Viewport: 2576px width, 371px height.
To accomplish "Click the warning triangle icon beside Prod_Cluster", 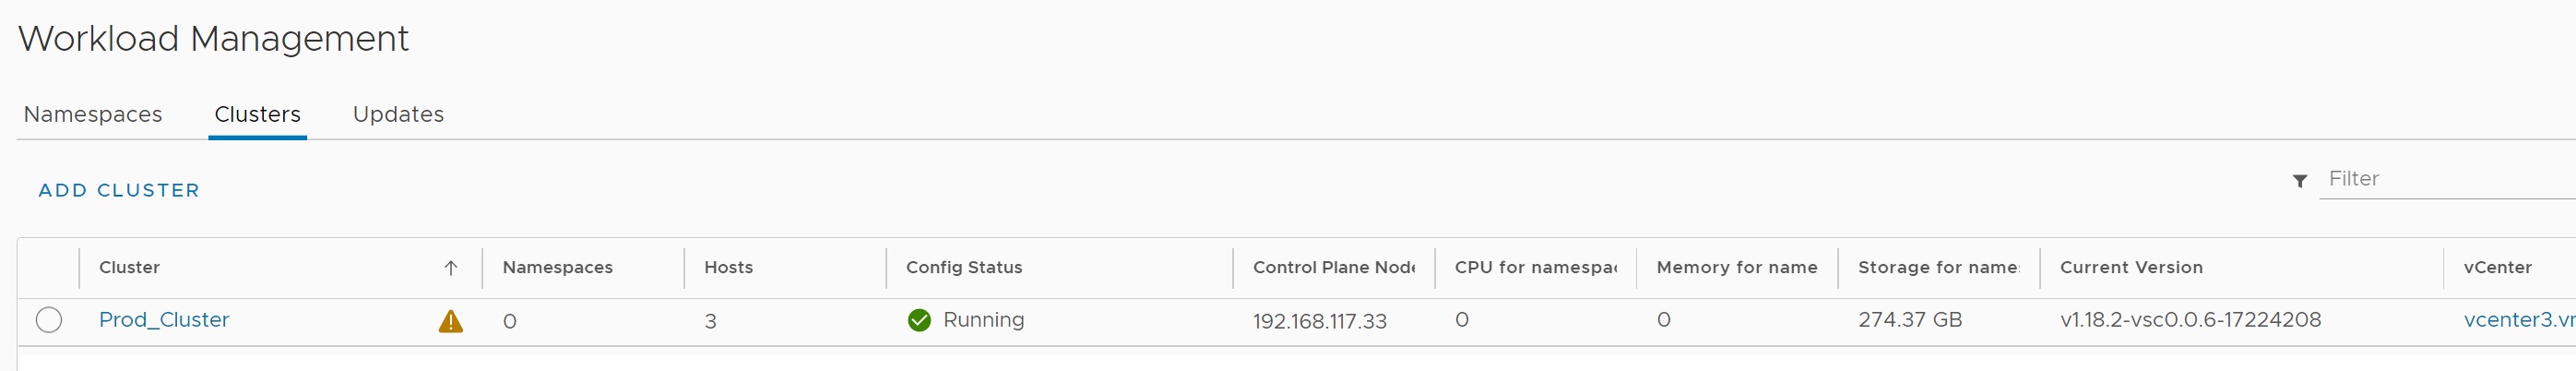I will coord(451,321).
